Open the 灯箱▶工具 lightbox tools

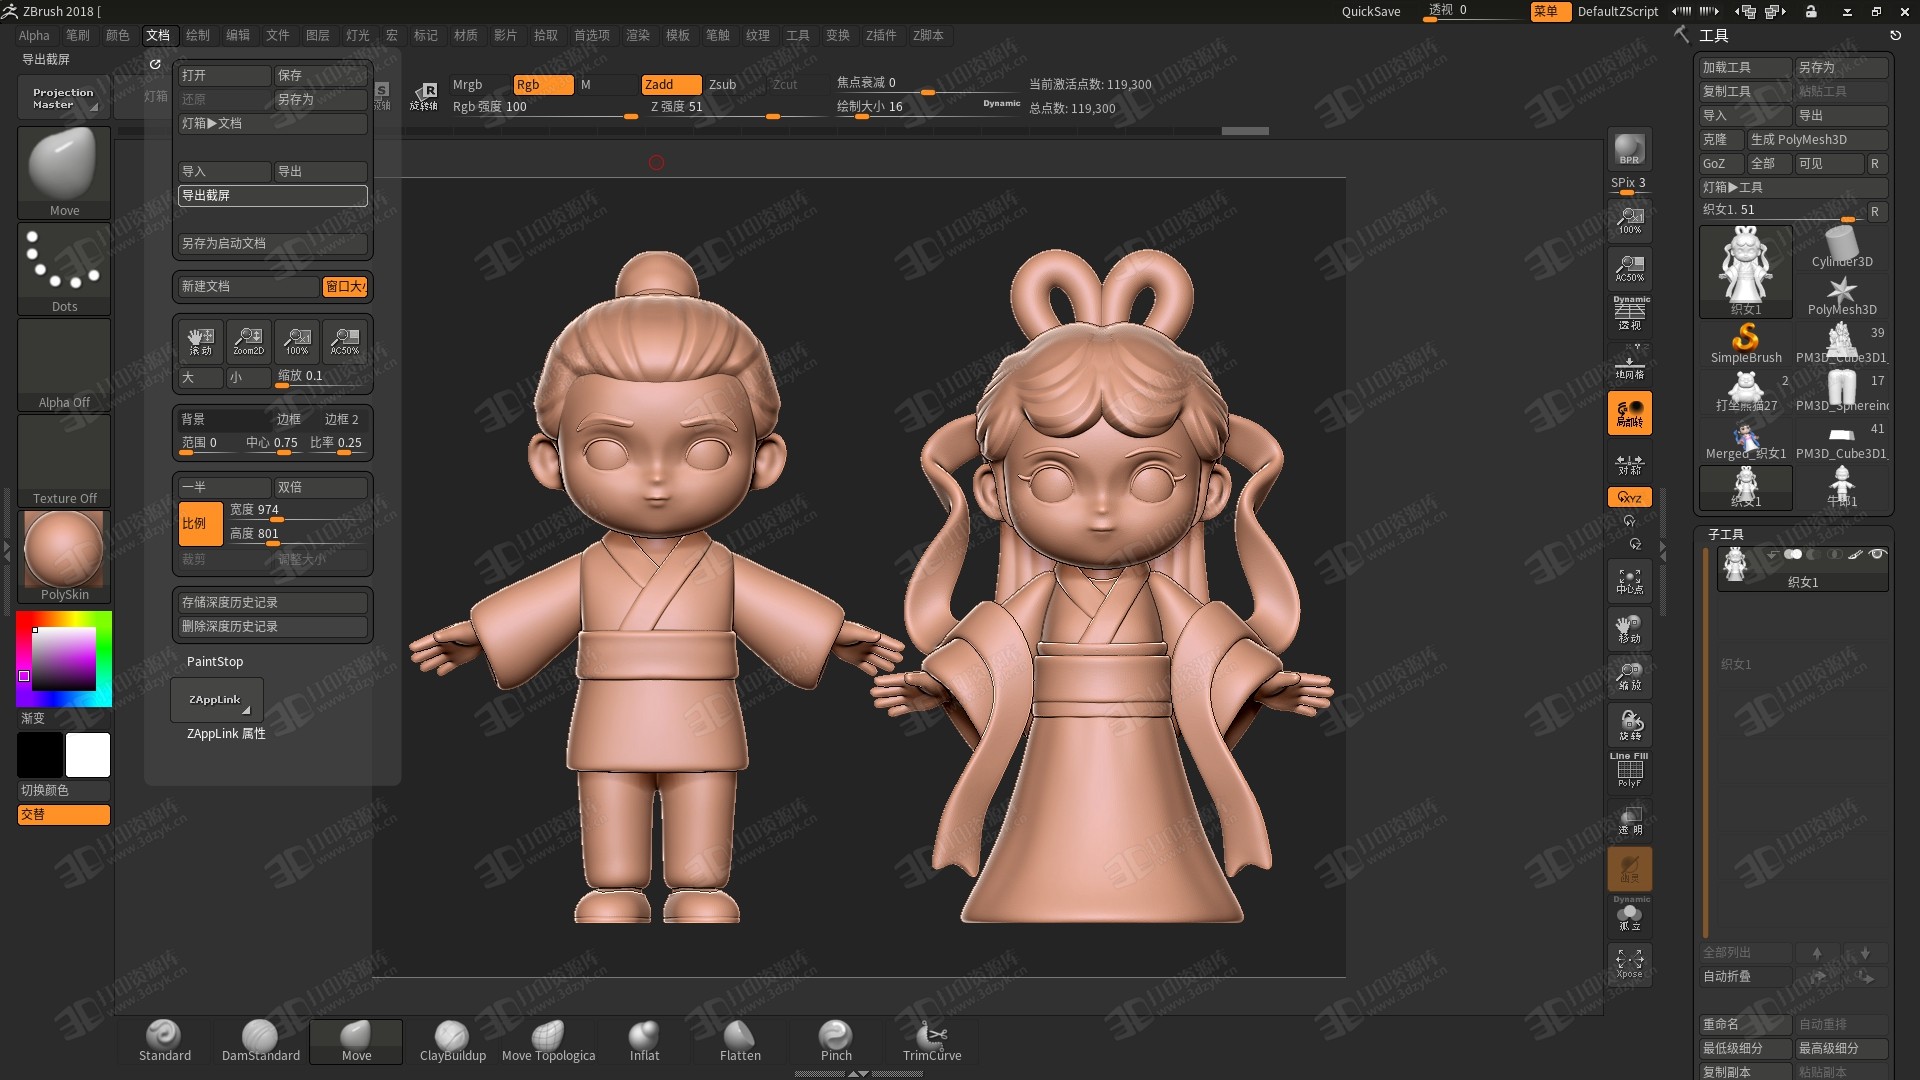[x=1793, y=187]
